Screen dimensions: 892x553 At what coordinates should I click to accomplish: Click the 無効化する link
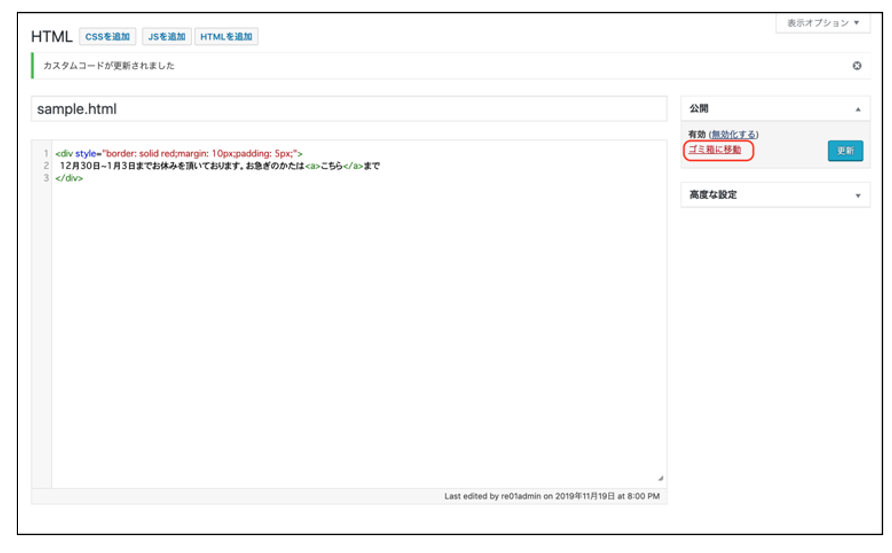coord(734,135)
